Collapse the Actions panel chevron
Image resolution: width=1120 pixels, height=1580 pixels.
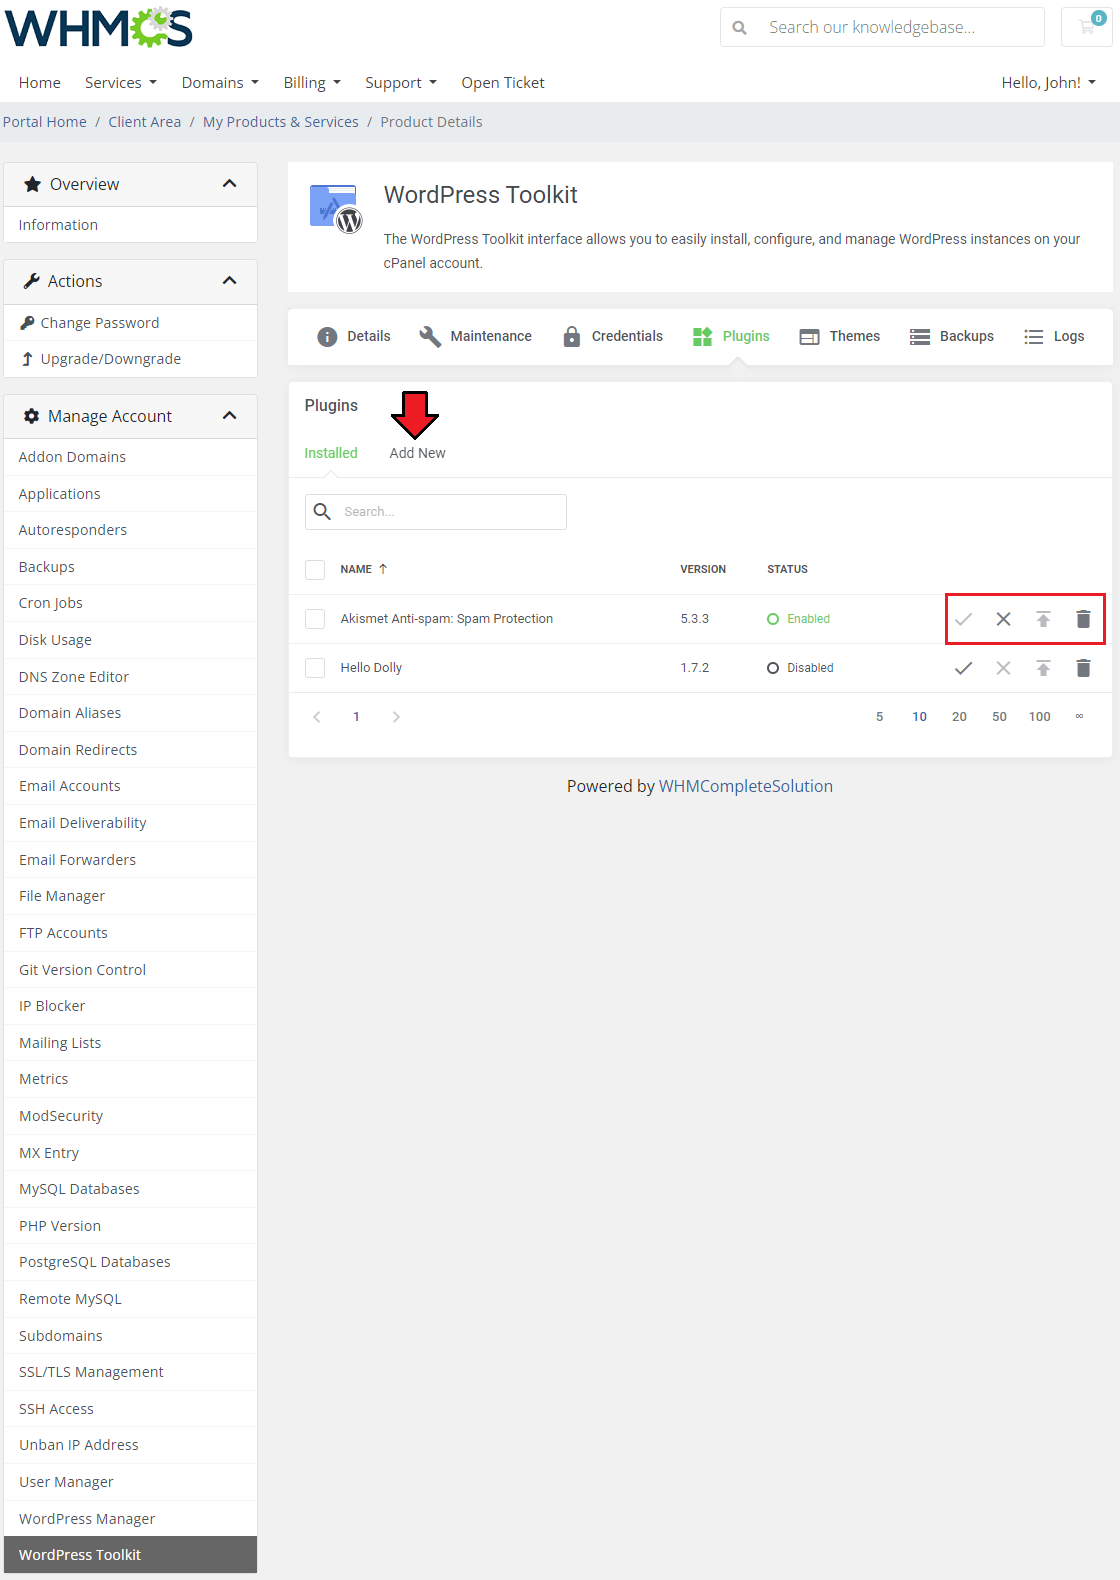pos(230,281)
